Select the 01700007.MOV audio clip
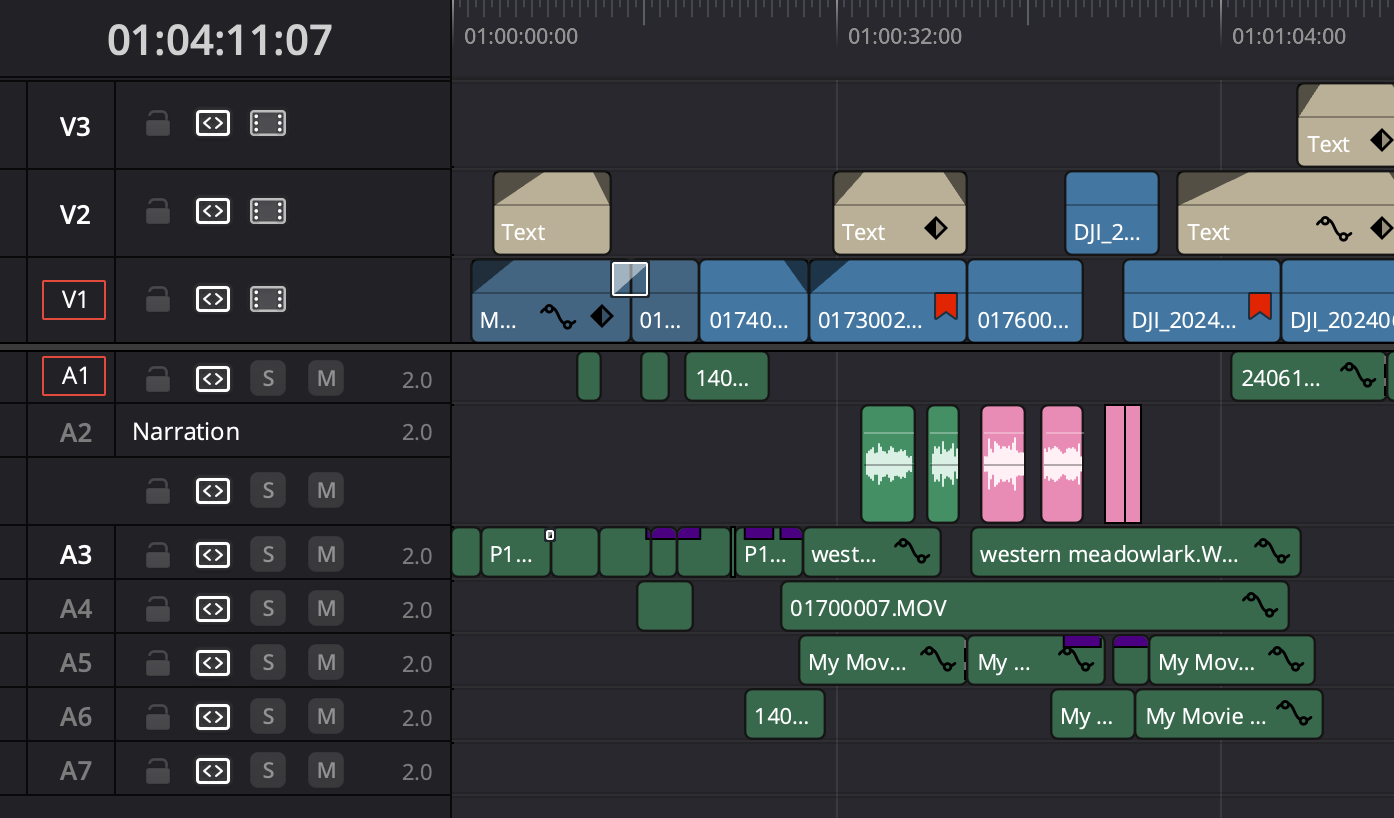The width and height of the screenshot is (1394, 818). (x=1035, y=606)
